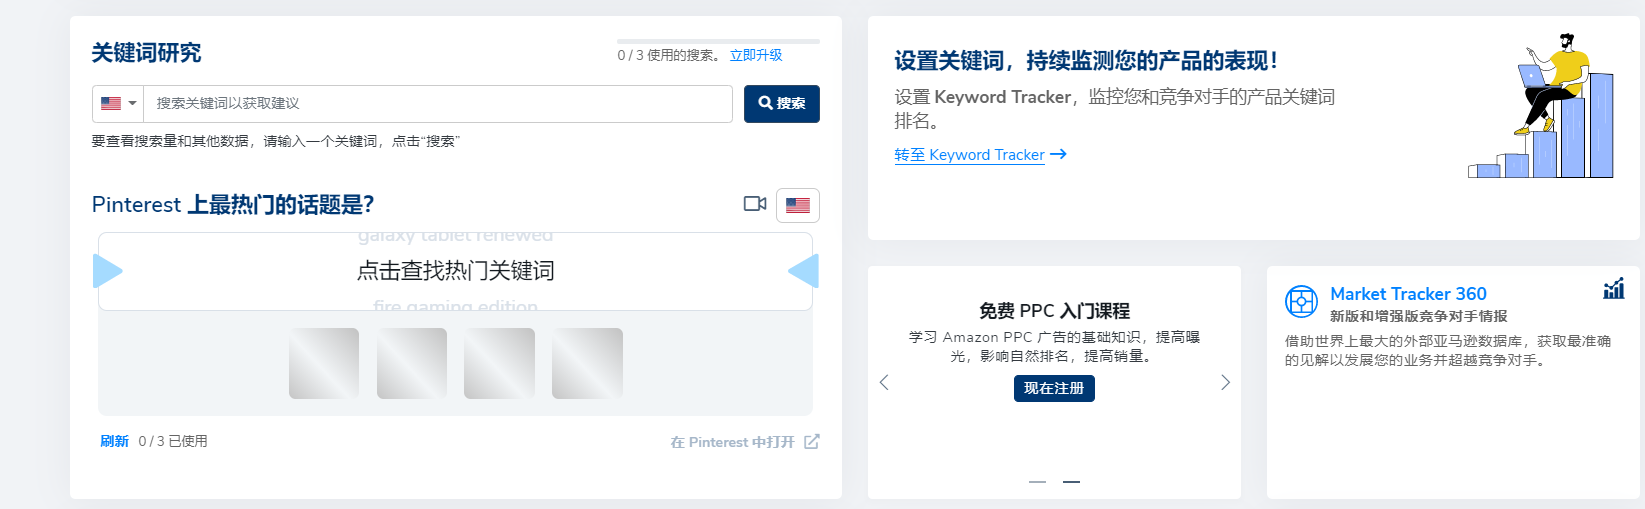1645x509 pixels.
Task: Select the first Pinterest placeholder thumbnail
Action: [x=324, y=363]
